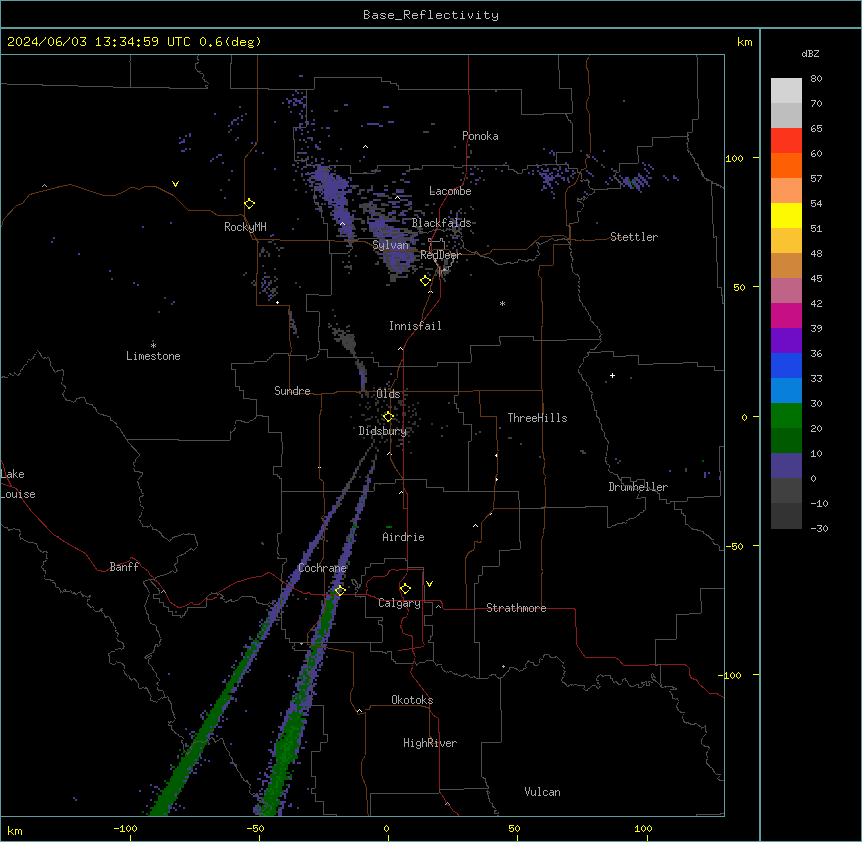Click the yellow radar site marker above Didsbury

388,417
